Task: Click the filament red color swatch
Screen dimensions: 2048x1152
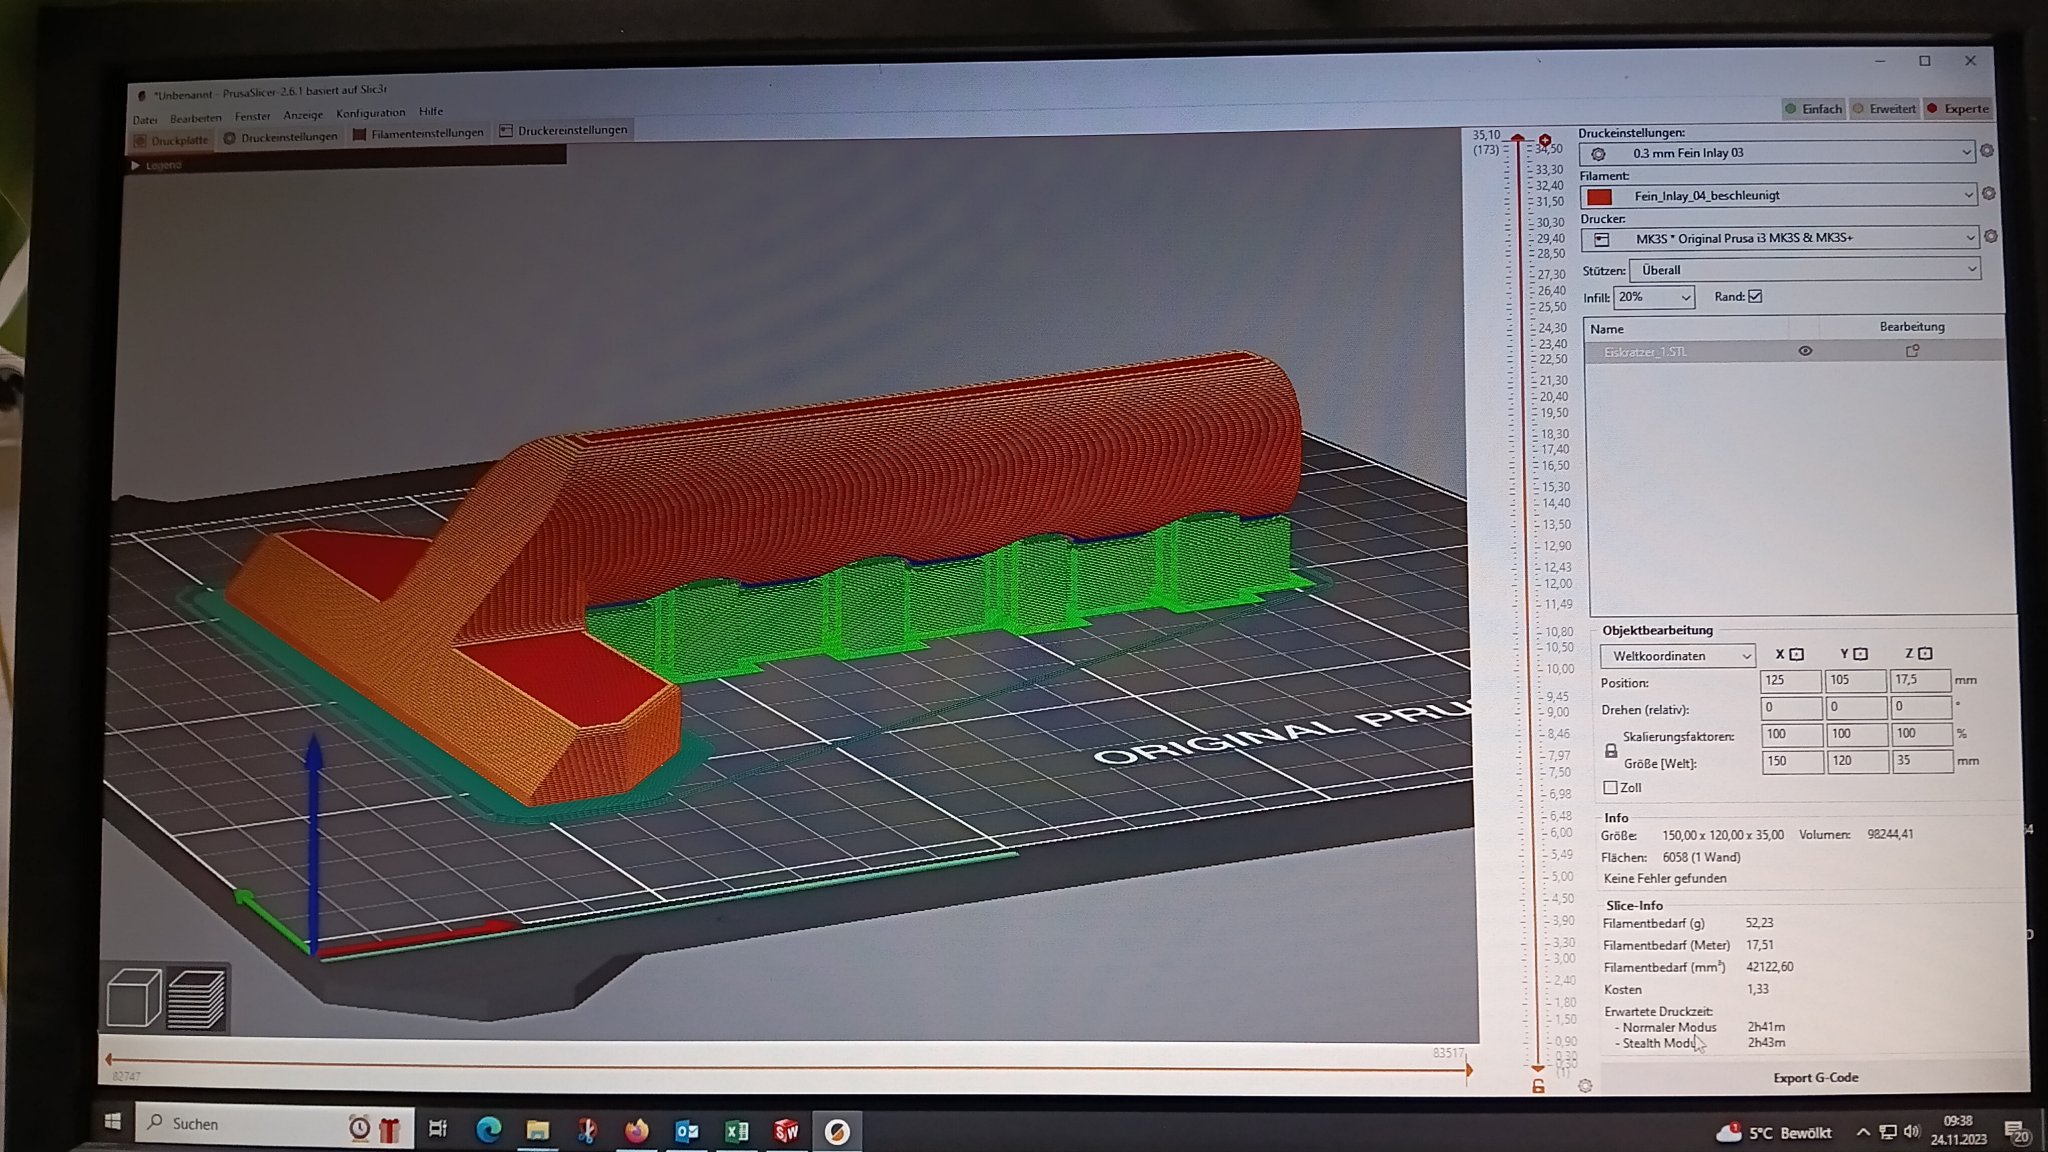Action: (x=1599, y=196)
